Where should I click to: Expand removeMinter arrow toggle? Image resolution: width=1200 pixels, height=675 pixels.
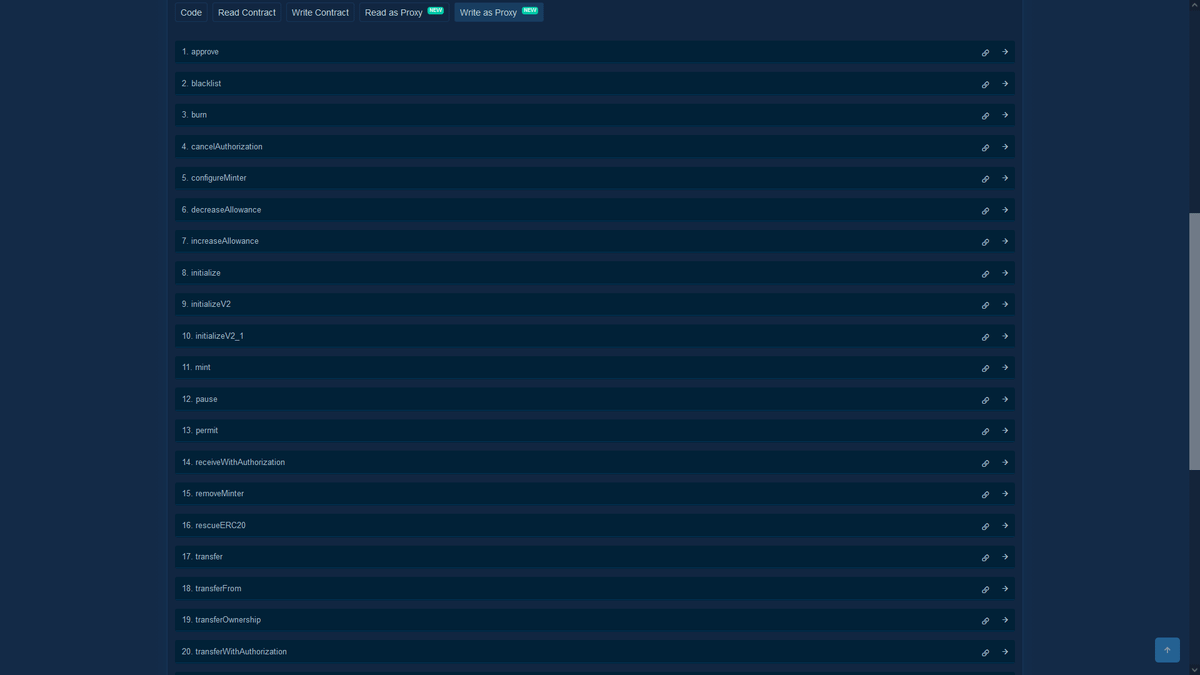(1005, 494)
